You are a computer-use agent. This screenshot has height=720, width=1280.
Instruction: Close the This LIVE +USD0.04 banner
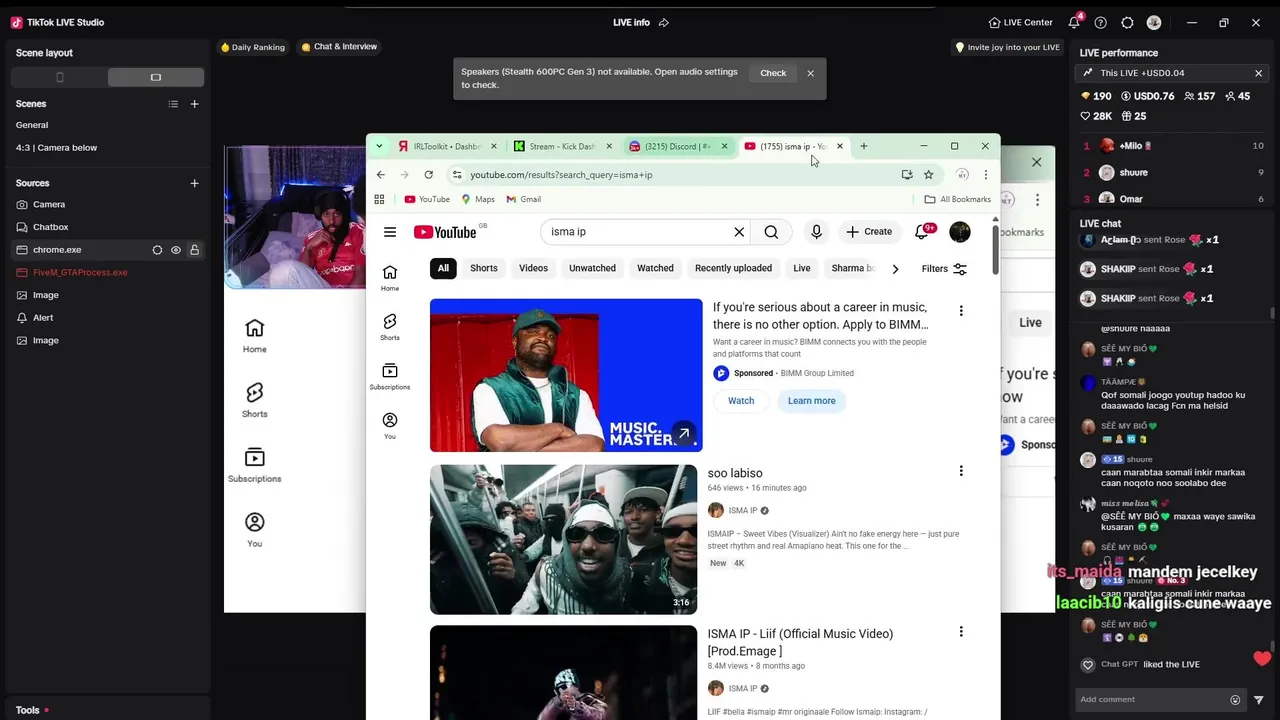click(1258, 73)
